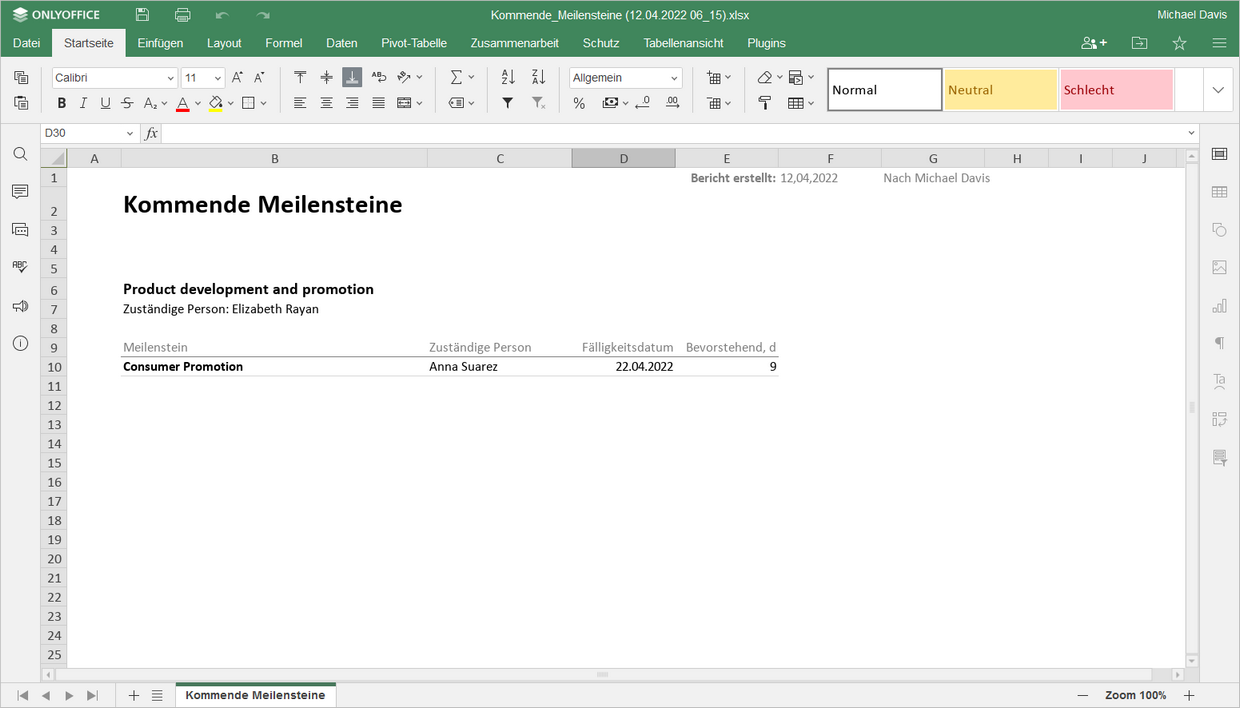Undo the last action
The image size is (1240, 708).
click(x=222, y=15)
